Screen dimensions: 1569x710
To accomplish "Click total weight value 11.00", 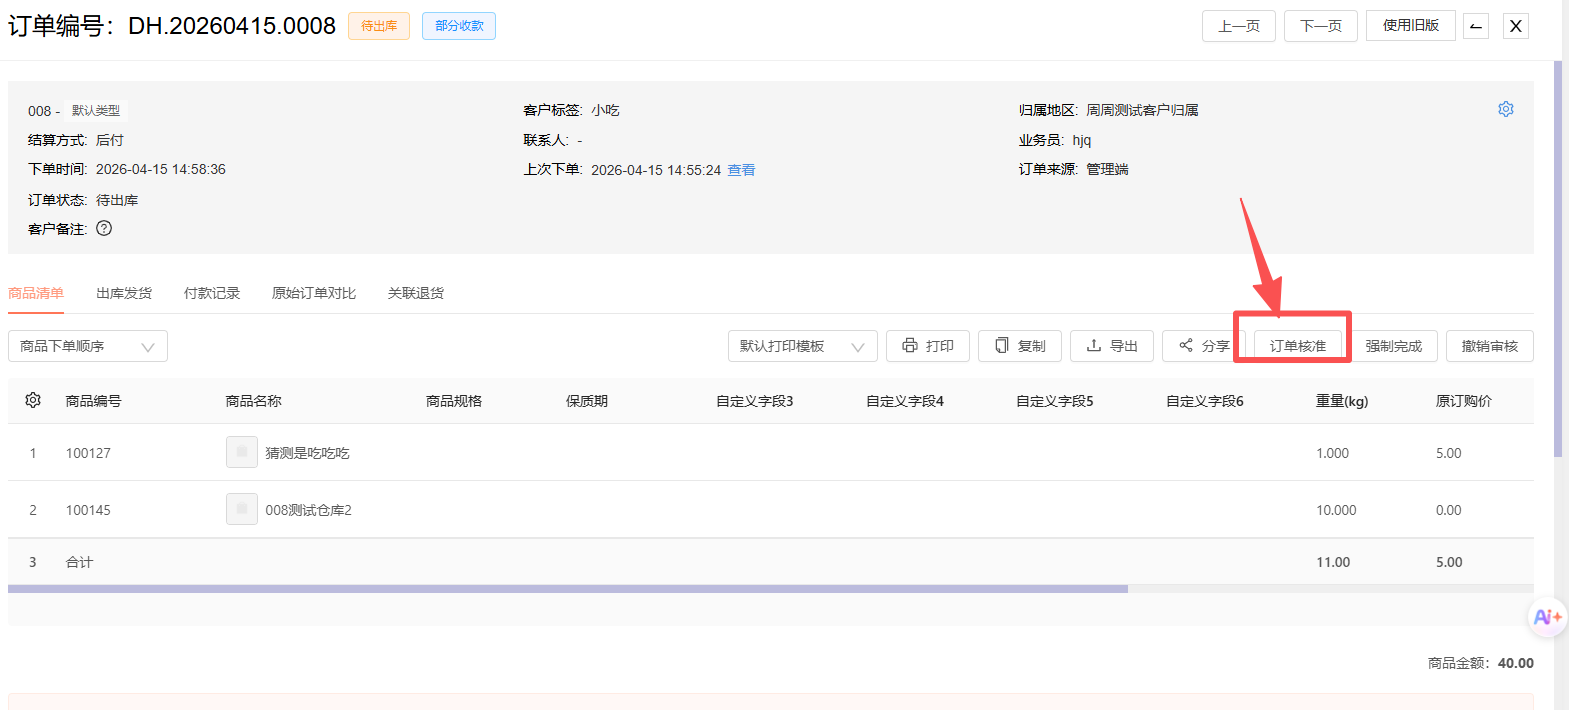I will click(x=1333, y=562).
